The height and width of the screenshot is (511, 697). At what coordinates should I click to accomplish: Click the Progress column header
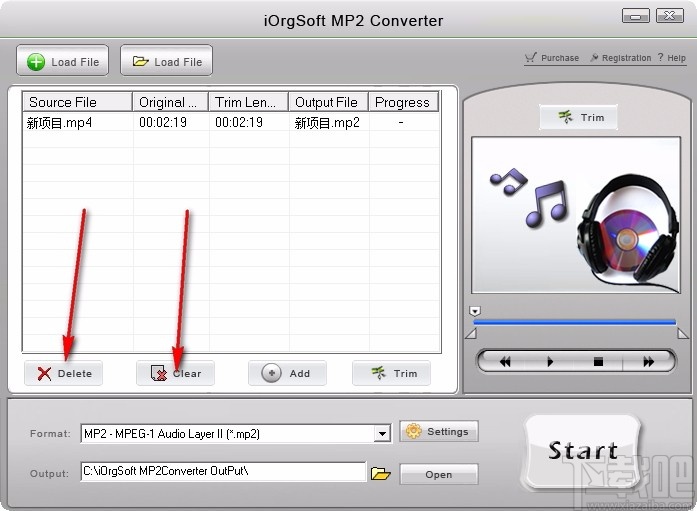click(x=403, y=102)
